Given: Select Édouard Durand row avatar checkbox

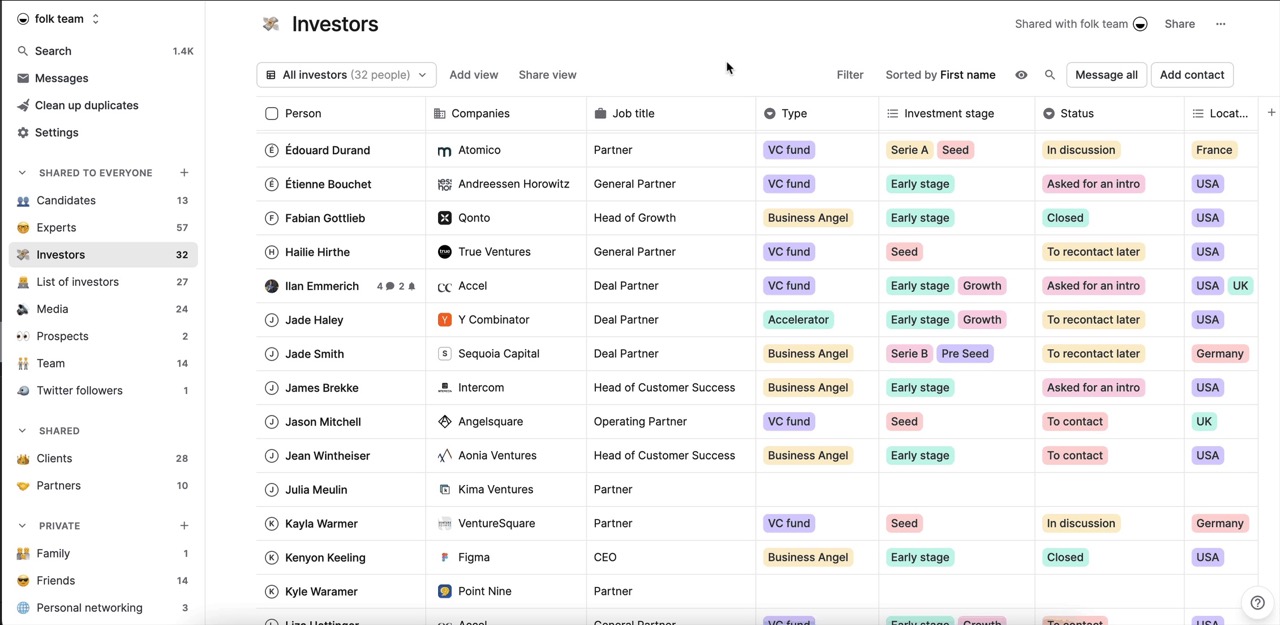Looking at the screenshot, I should [271, 150].
